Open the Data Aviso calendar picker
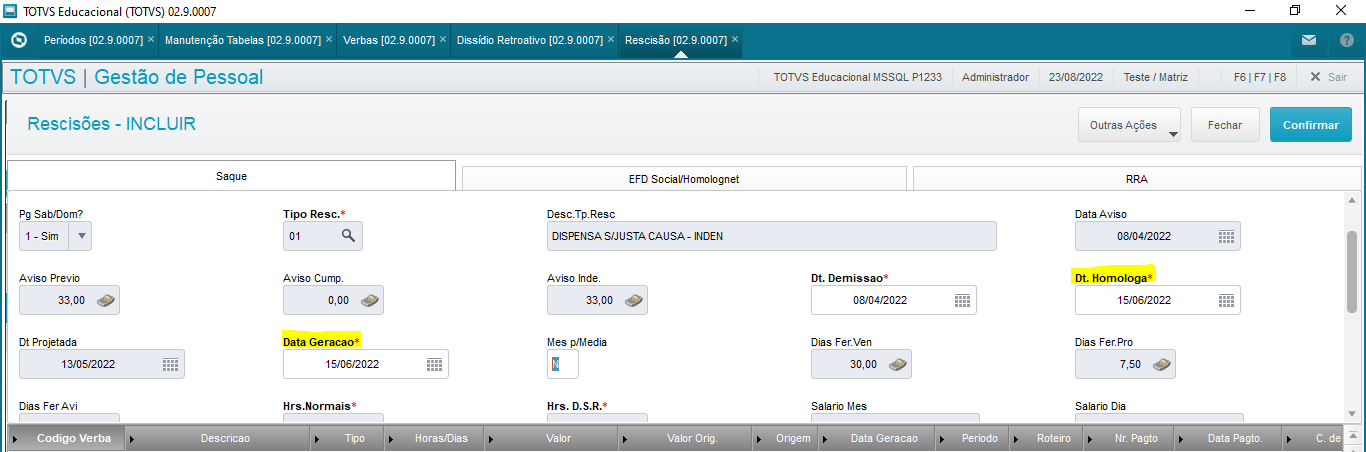 tap(1226, 236)
